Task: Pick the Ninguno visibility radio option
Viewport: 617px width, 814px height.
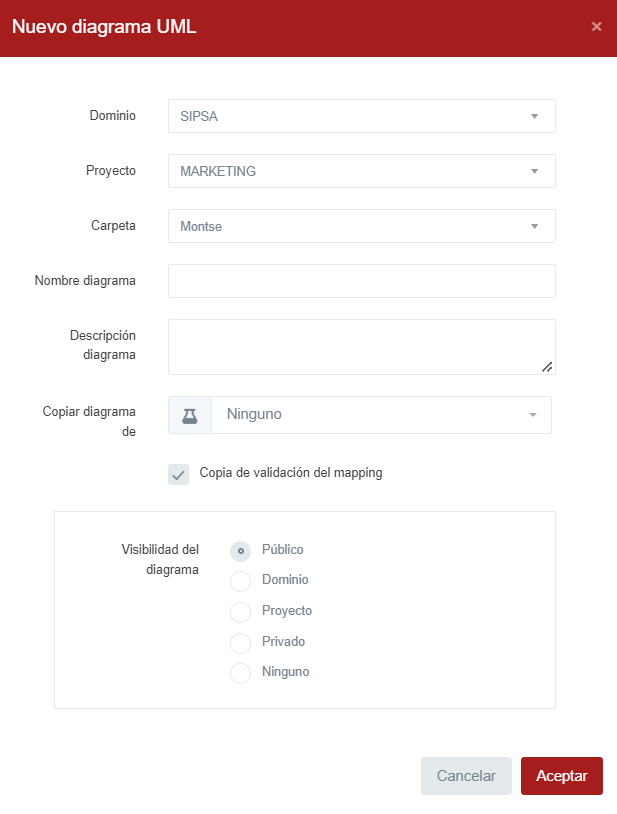Action: click(x=240, y=673)
